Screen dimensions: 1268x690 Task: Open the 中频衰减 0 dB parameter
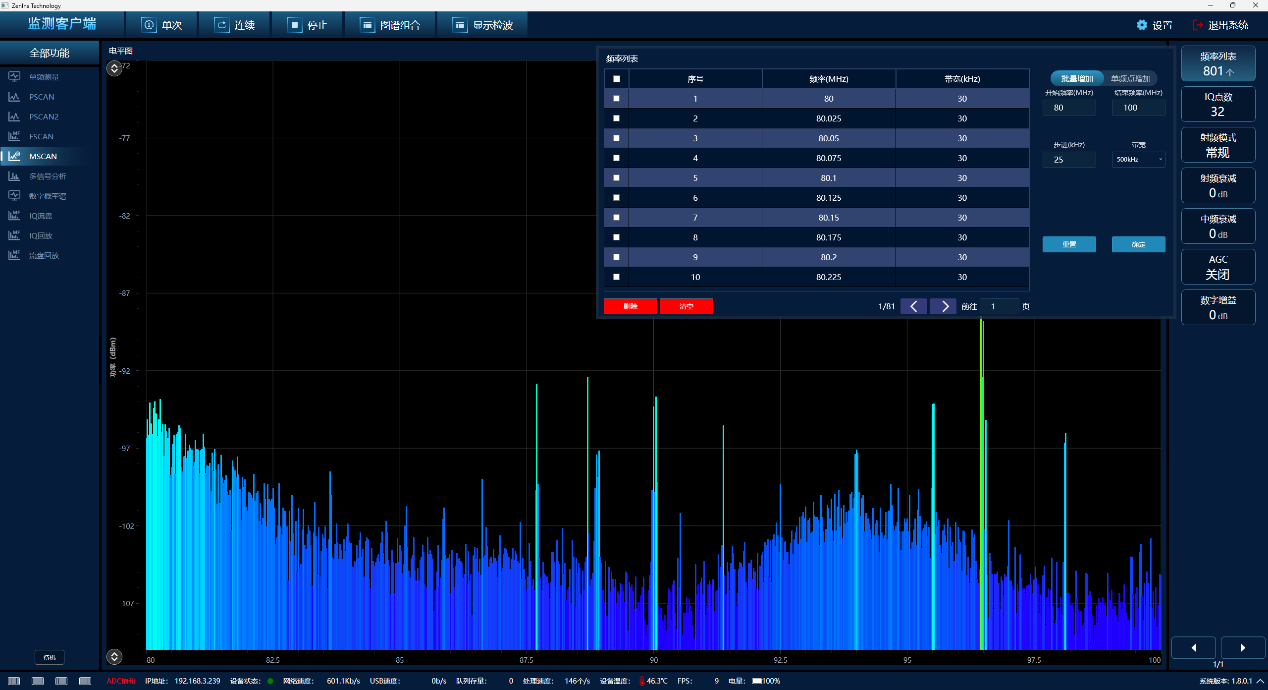coord(1217,227)
